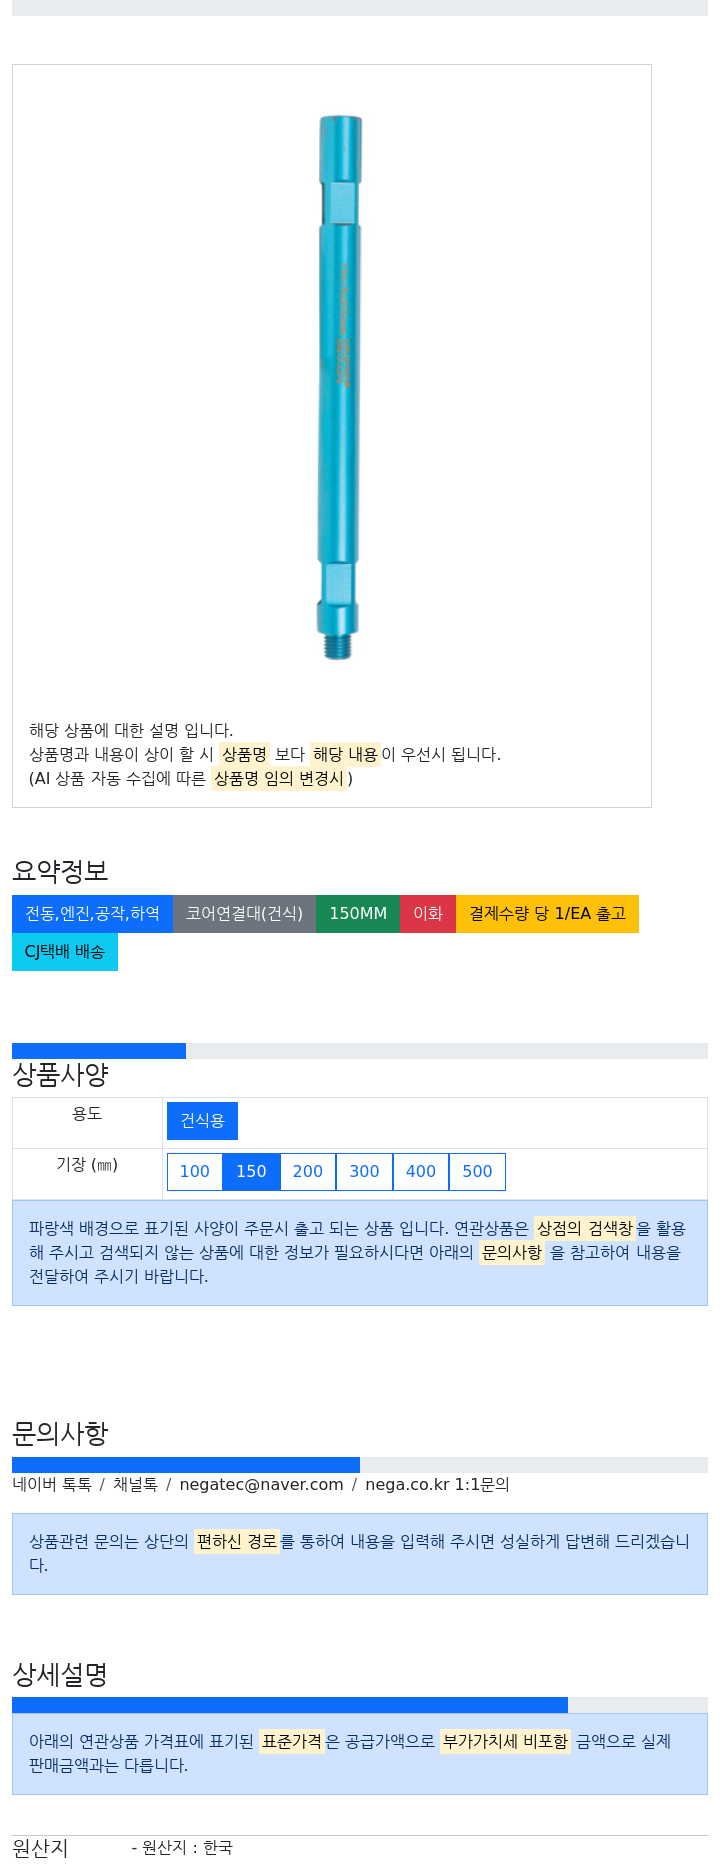Select the 100 mm length option
Screen dimensions: 720x1868
pyautogui.click(x=195, y=1171)
